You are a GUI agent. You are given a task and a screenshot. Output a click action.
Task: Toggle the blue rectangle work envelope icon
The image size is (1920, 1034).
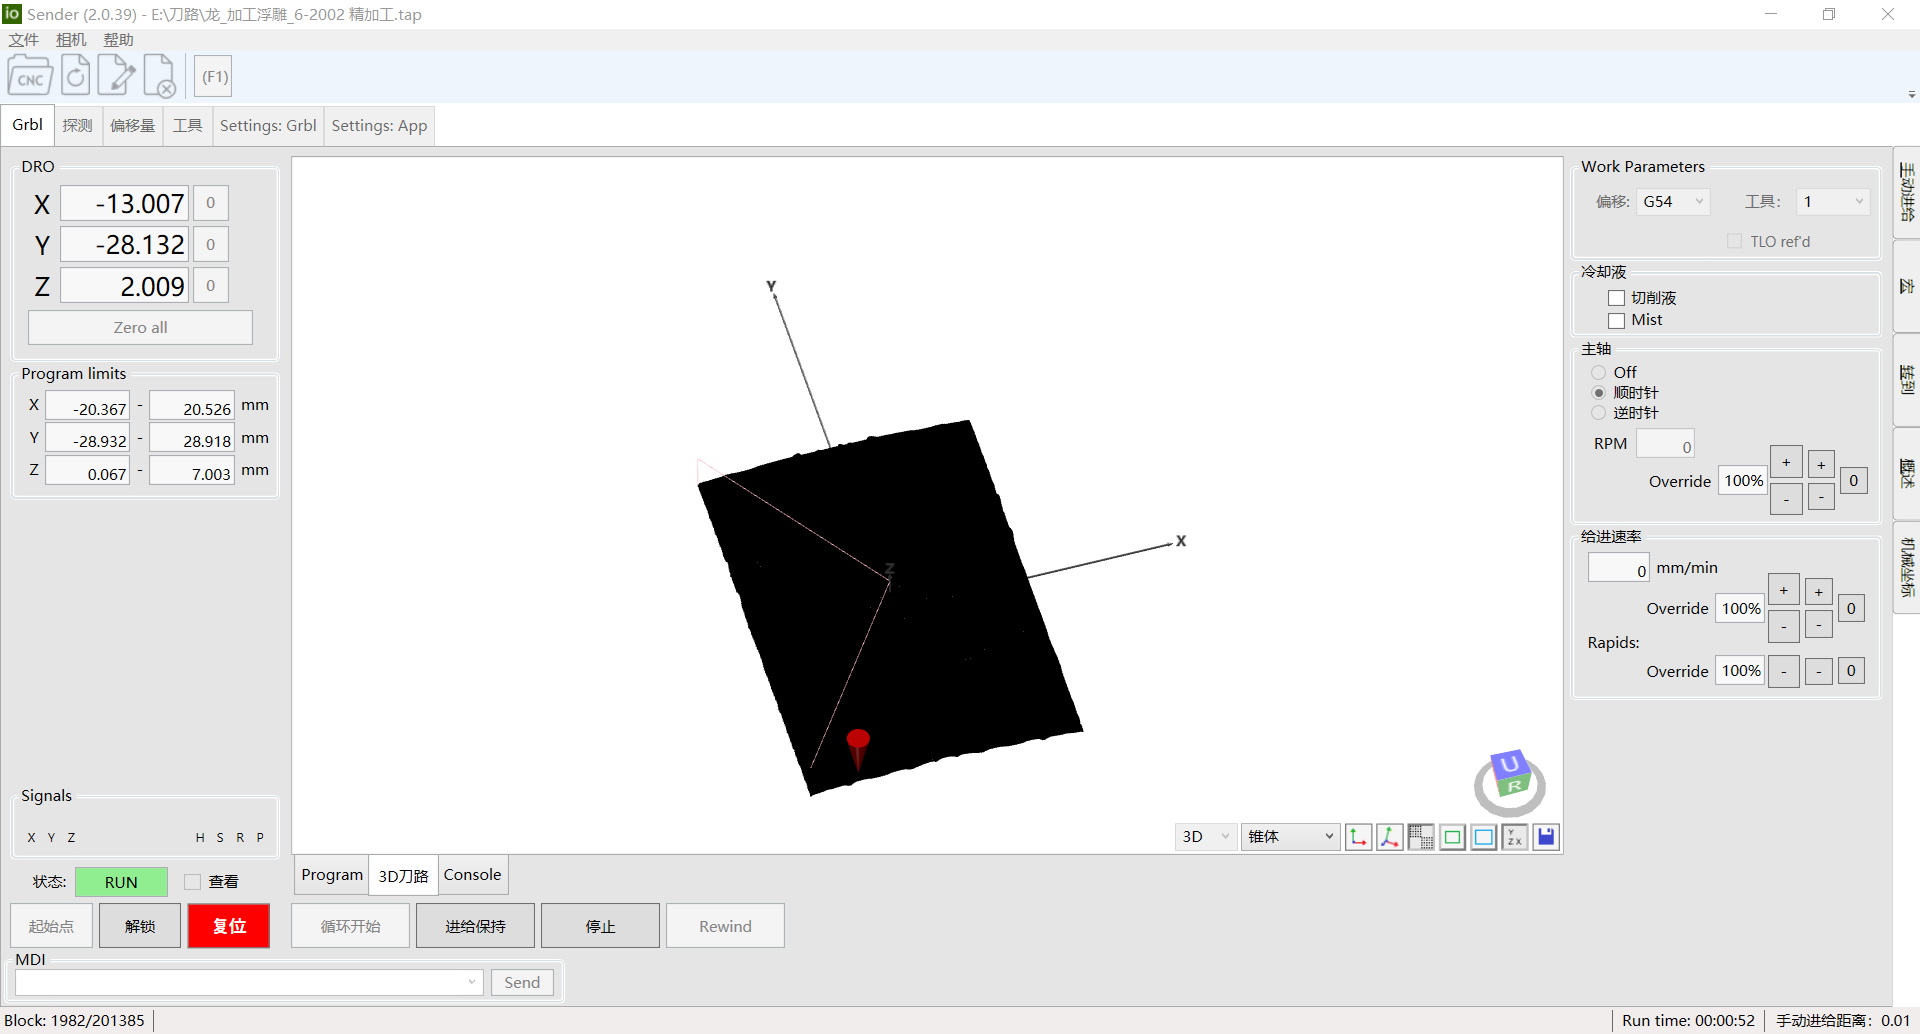tap(1484, 837)
